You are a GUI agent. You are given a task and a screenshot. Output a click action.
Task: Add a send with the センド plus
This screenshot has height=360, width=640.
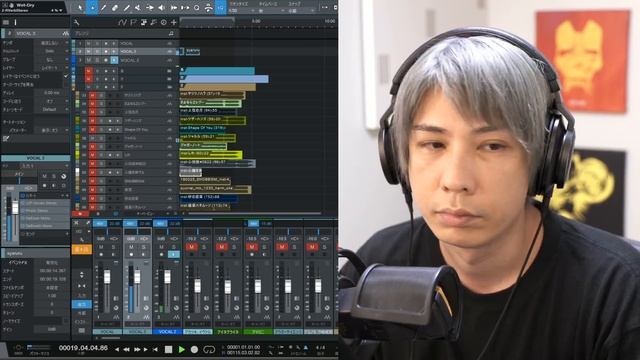pos(67,234)
